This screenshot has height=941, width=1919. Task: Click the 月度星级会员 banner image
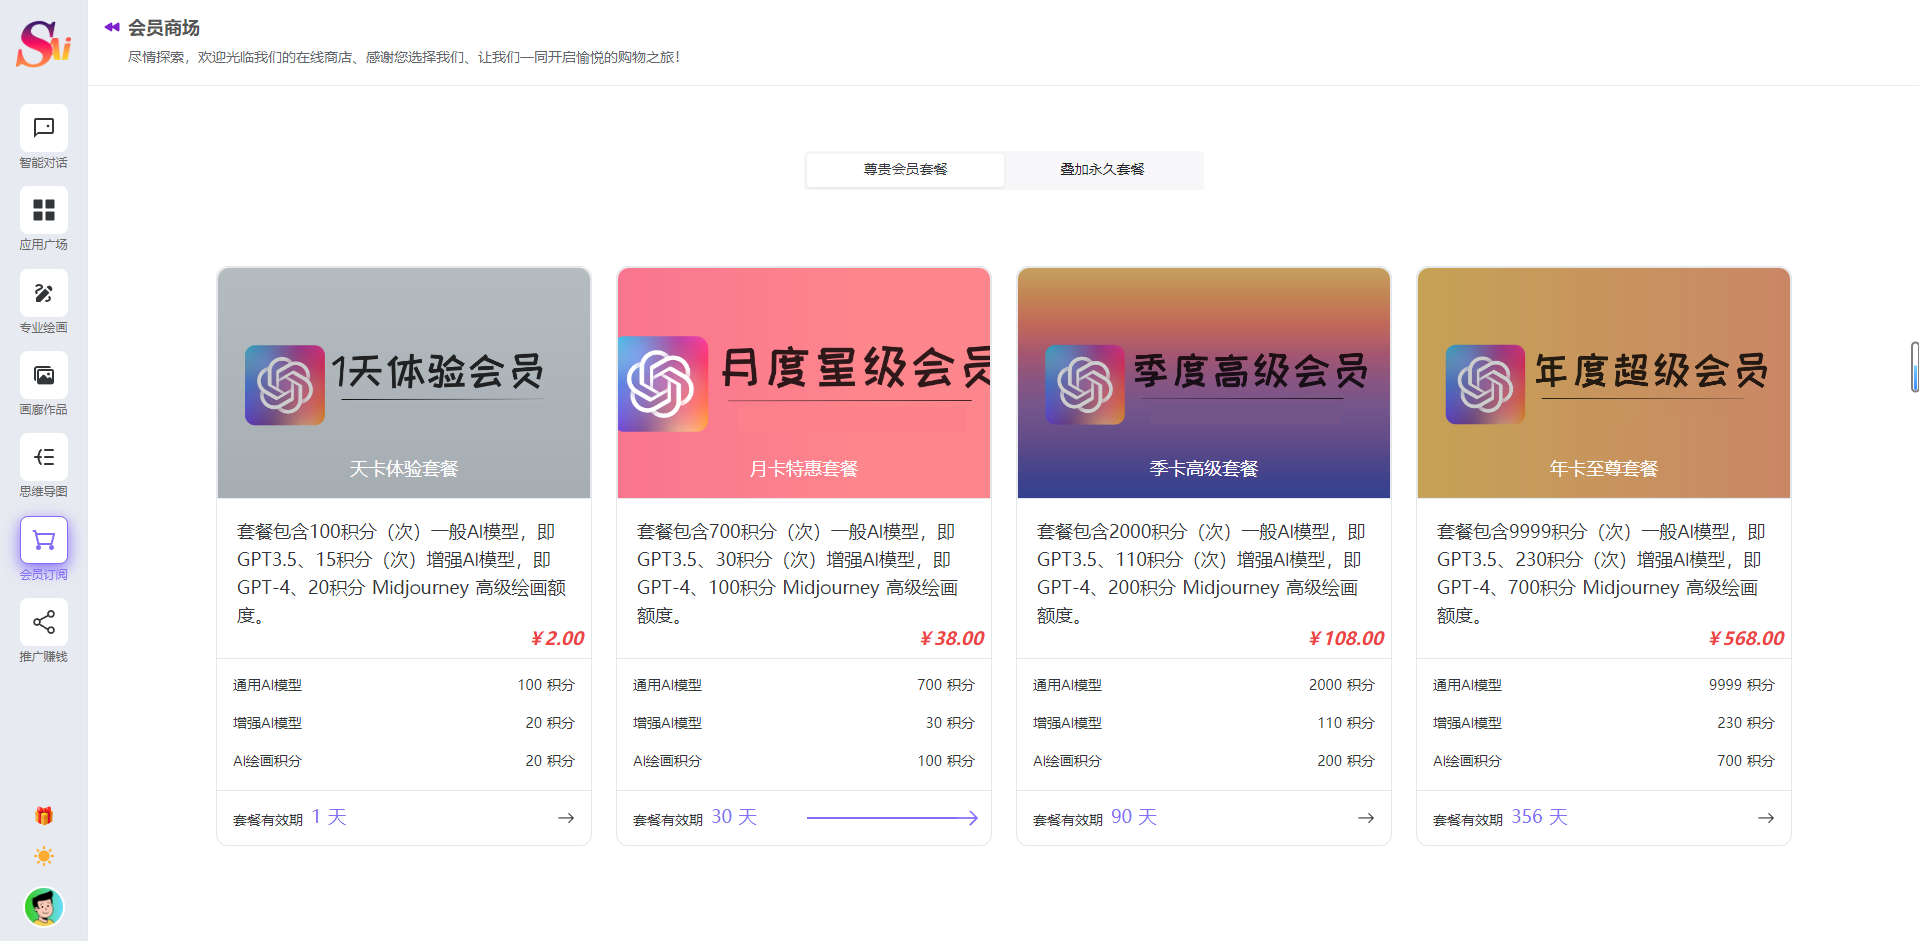point(804,383)
